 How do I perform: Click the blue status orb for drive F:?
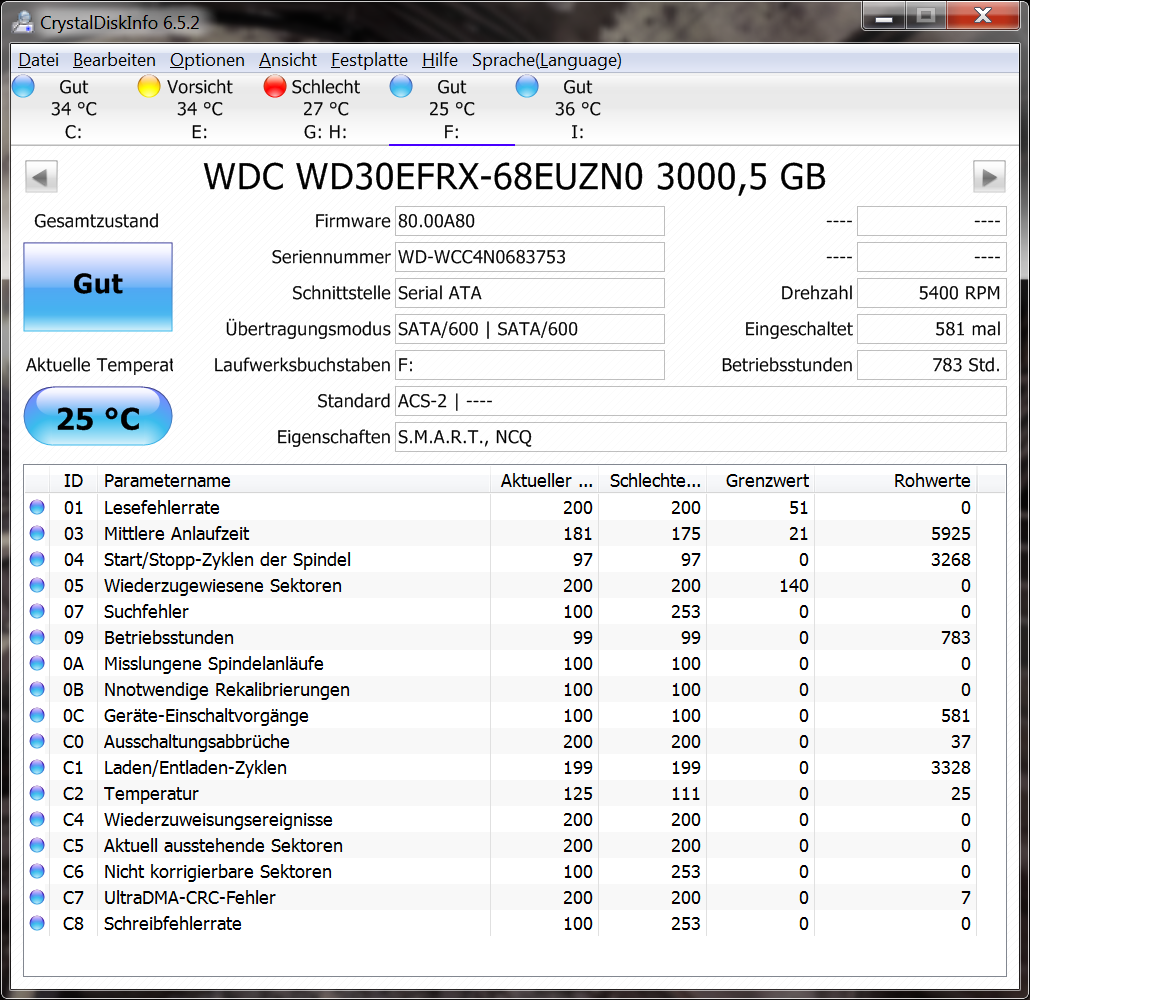[x=401, y=86]
